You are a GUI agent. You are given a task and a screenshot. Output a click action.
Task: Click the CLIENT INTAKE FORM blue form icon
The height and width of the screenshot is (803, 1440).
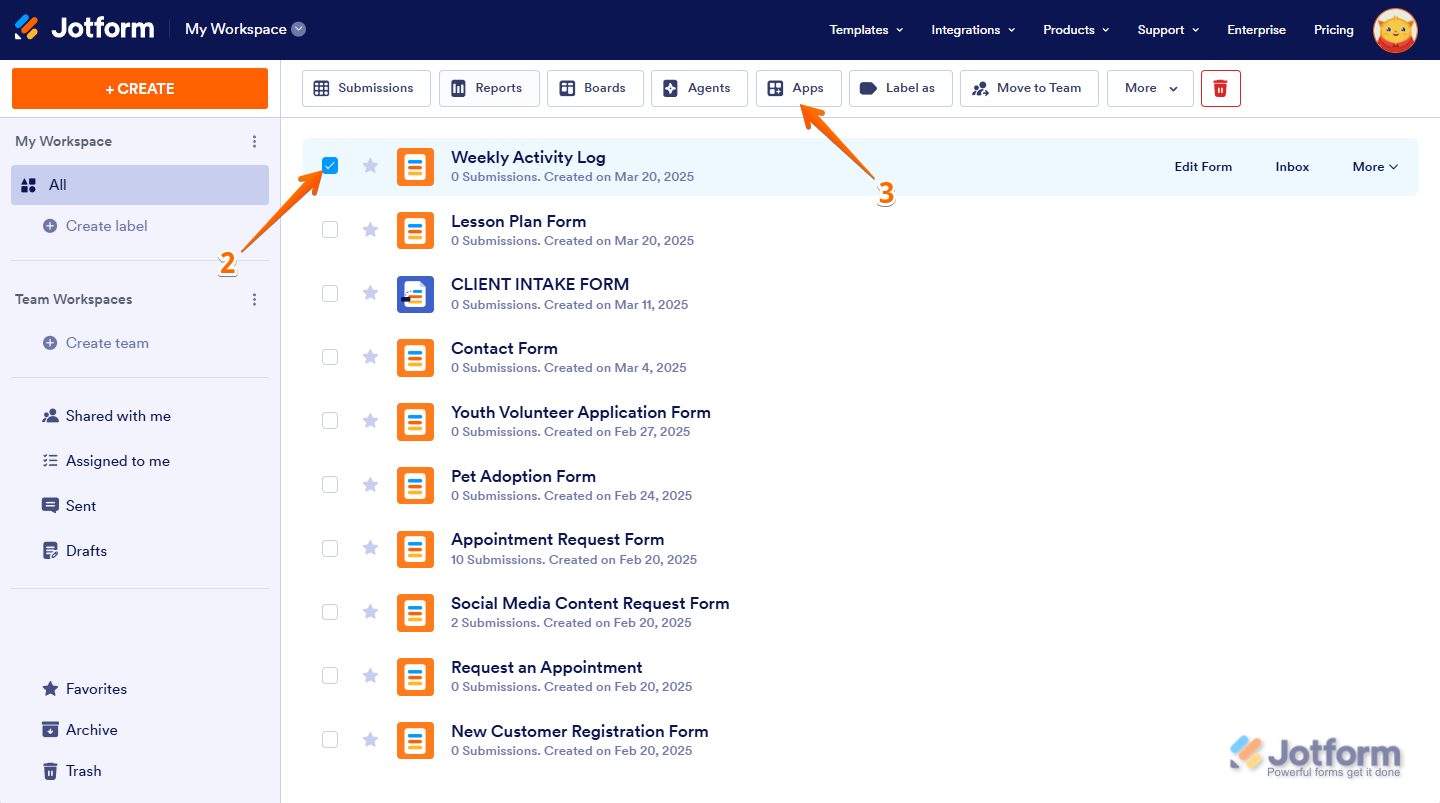415,294
